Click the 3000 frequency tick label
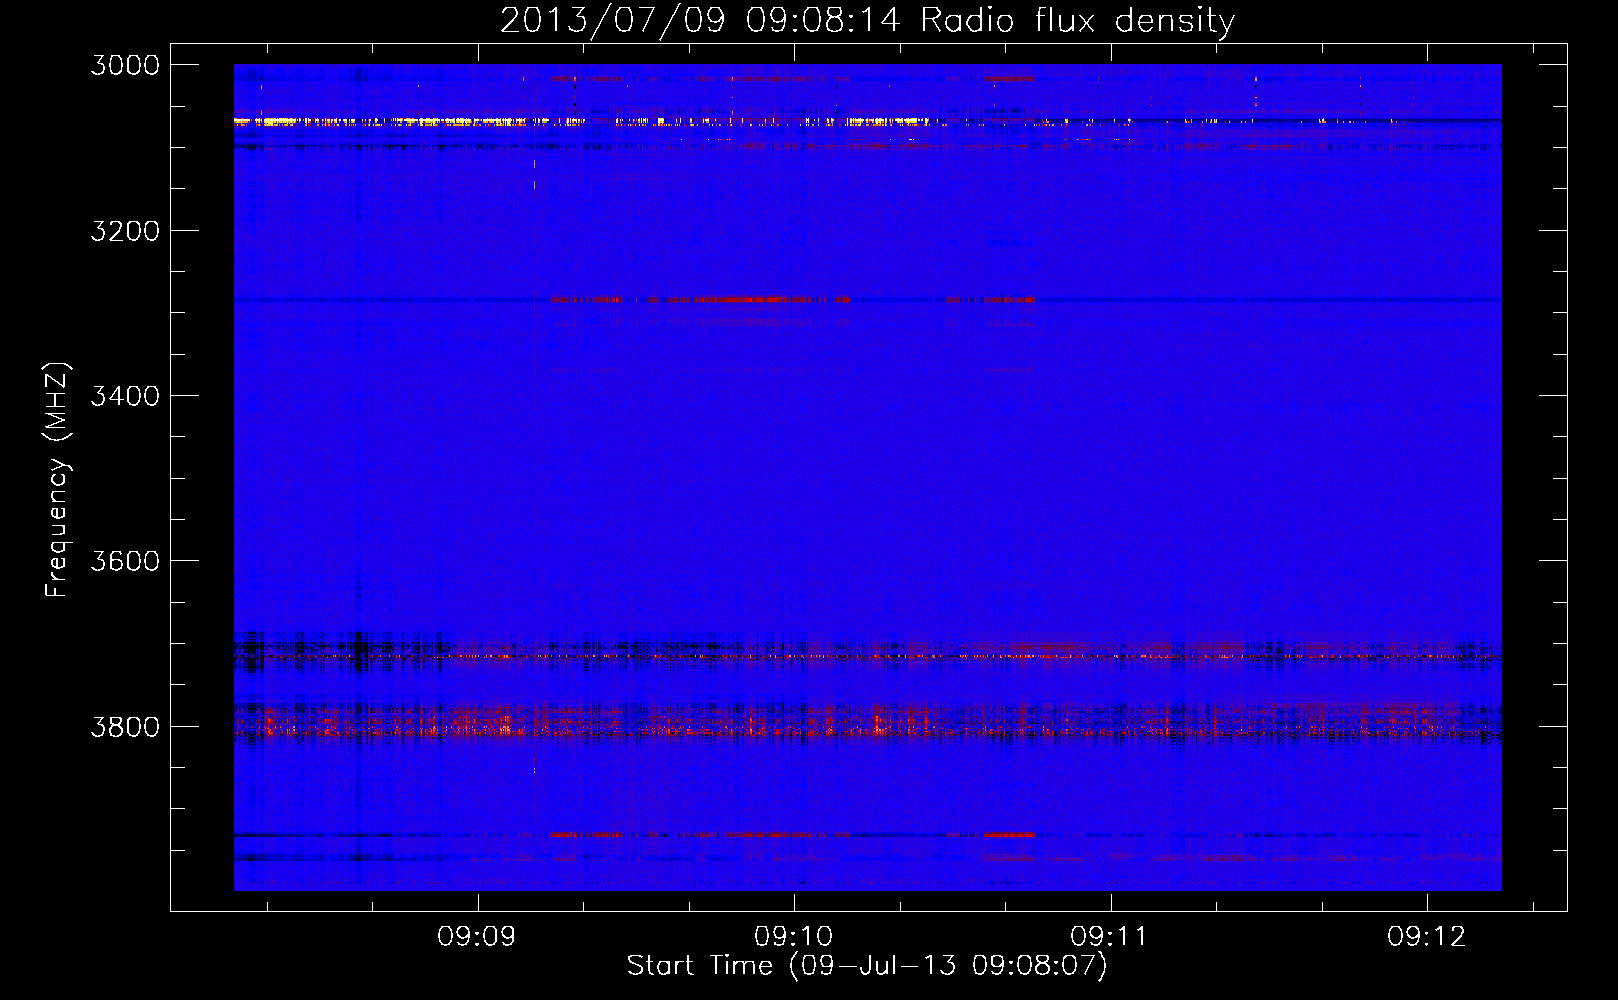This screenshot has width=1618, height=1000. (x=125, y=65)
